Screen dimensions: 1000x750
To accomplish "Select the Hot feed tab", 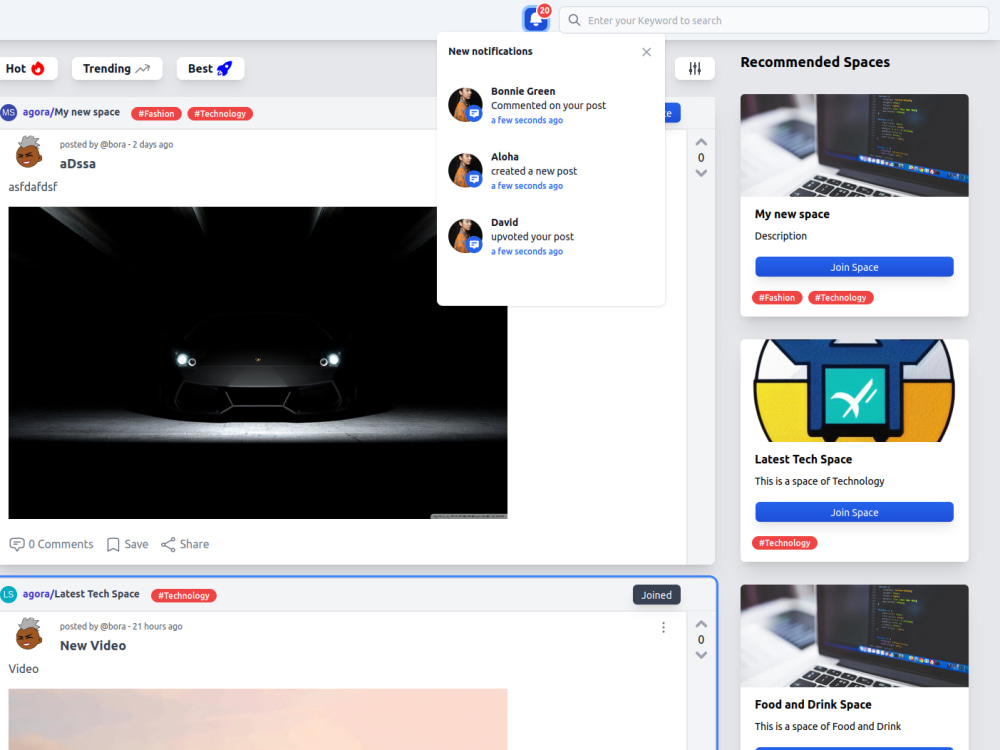I will 26,69.
